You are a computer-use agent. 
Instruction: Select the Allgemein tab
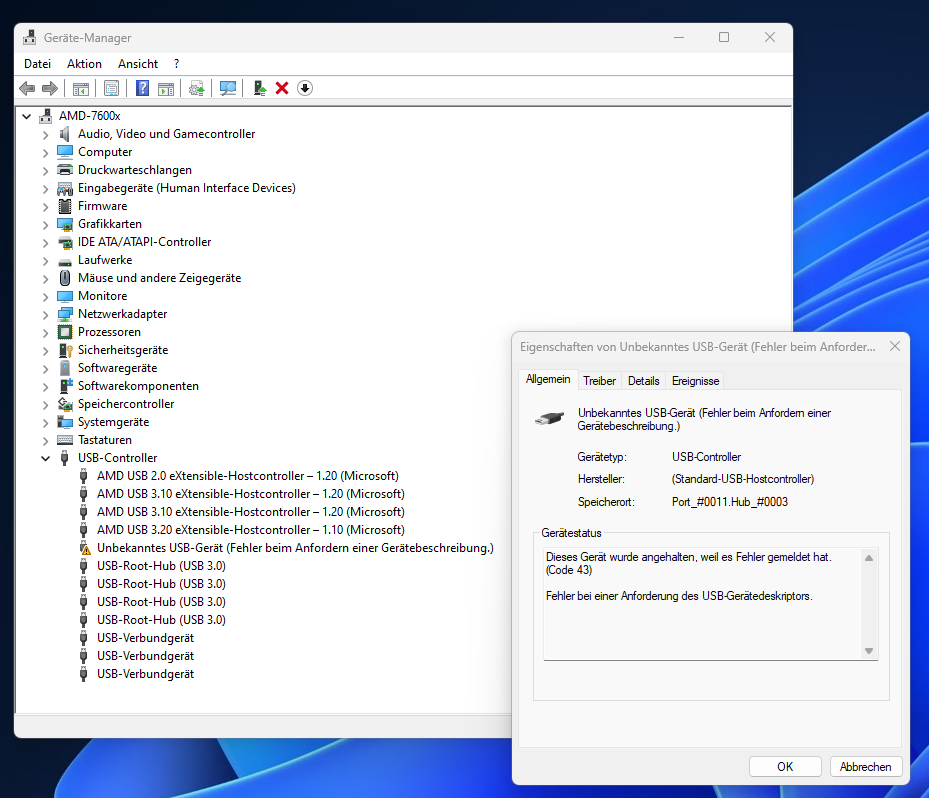(x=548, y=379)
